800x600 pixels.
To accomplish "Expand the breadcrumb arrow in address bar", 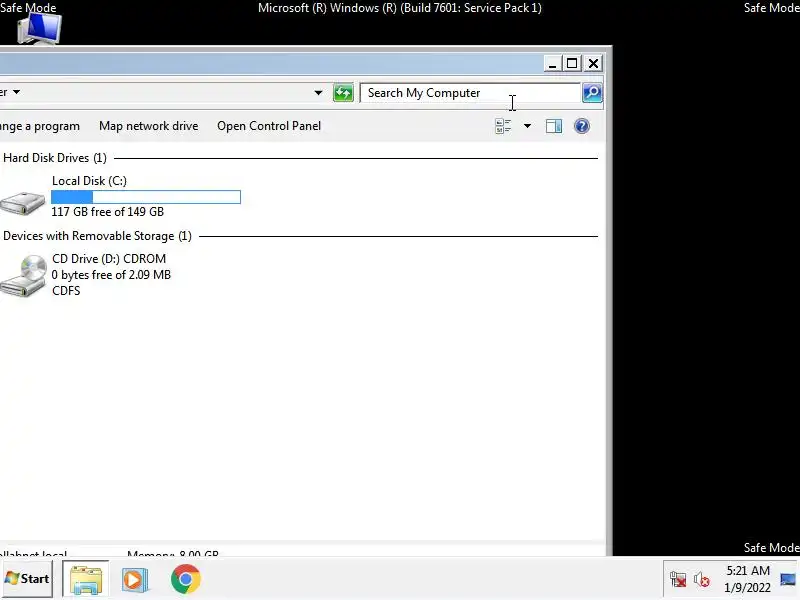I will point(16,92).
